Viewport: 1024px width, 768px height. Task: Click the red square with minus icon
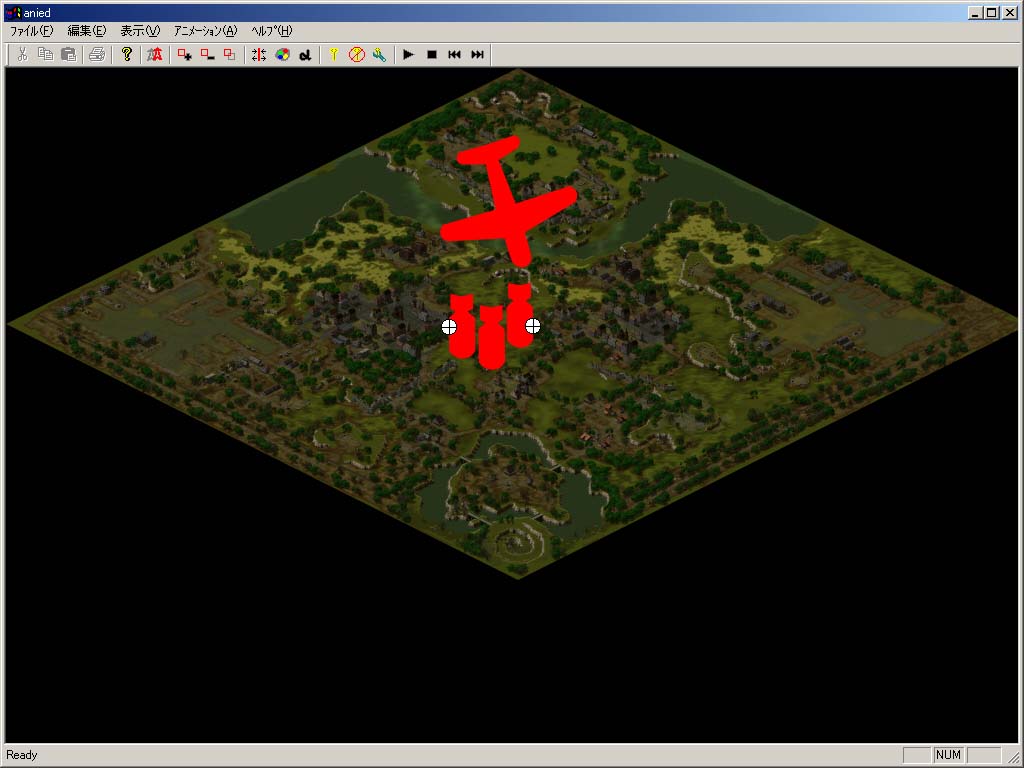pyautogui.click(x=208, y=54)
